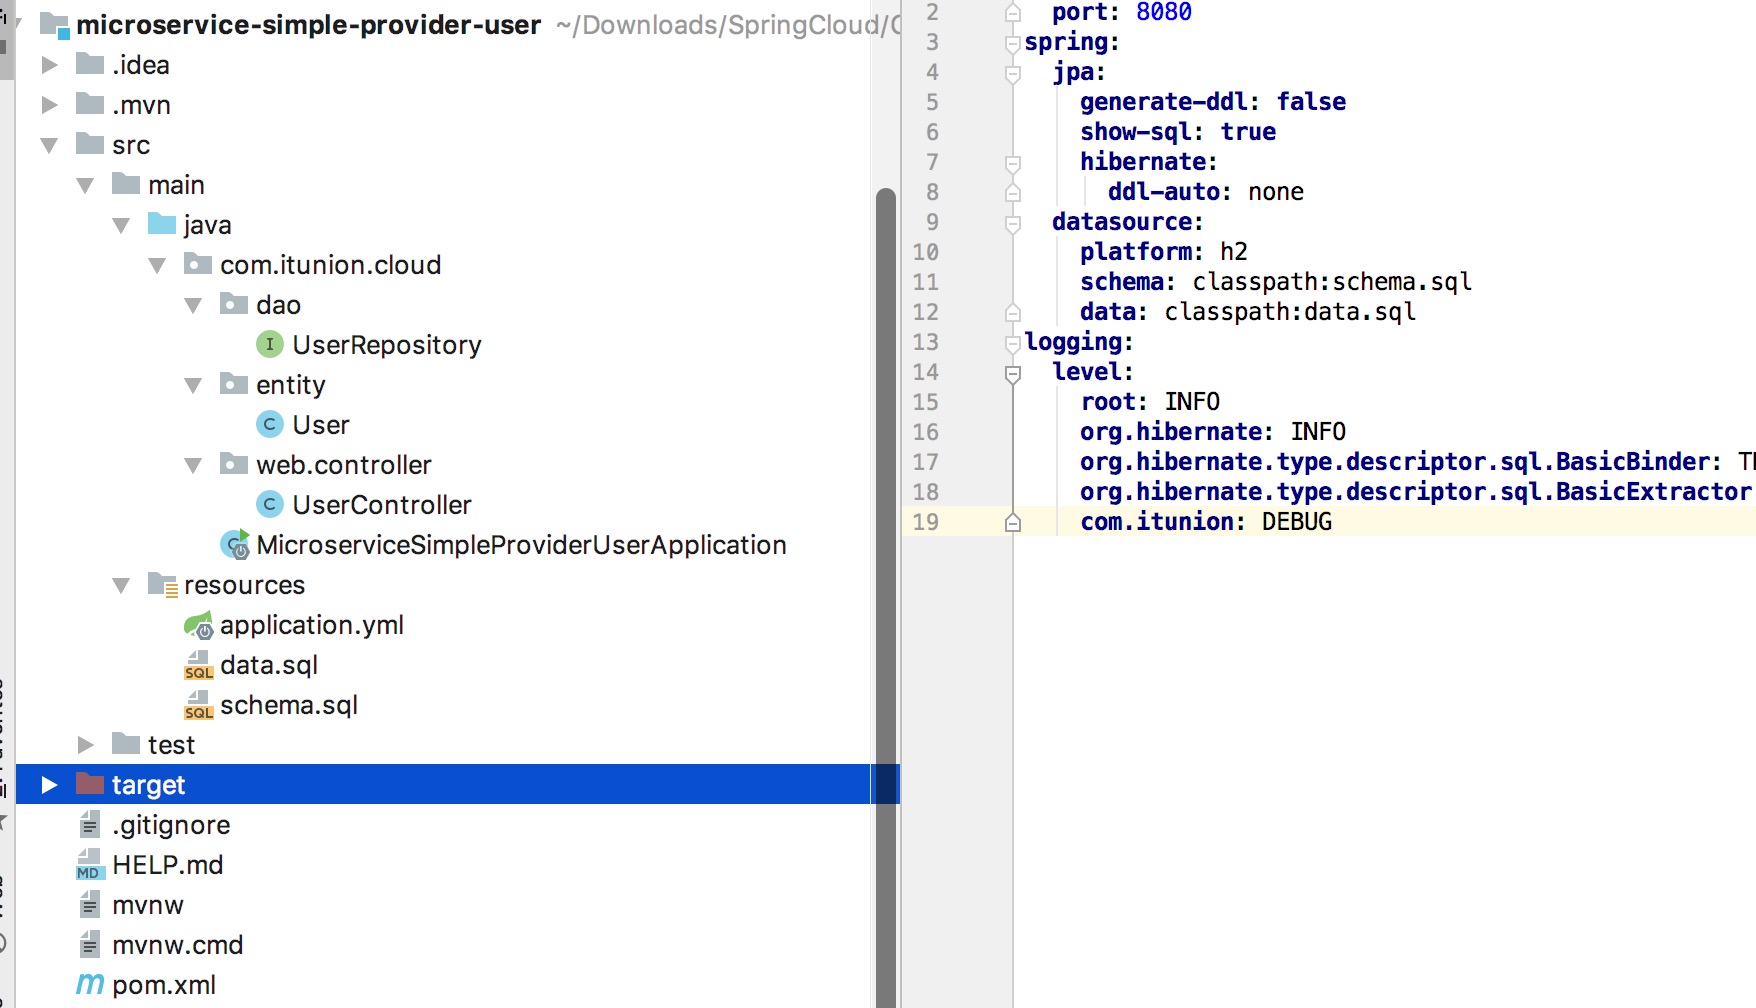Click the MicroserviceSimpleProviderUserApplication run icon

pyautogui.click(x=235, y=544)
